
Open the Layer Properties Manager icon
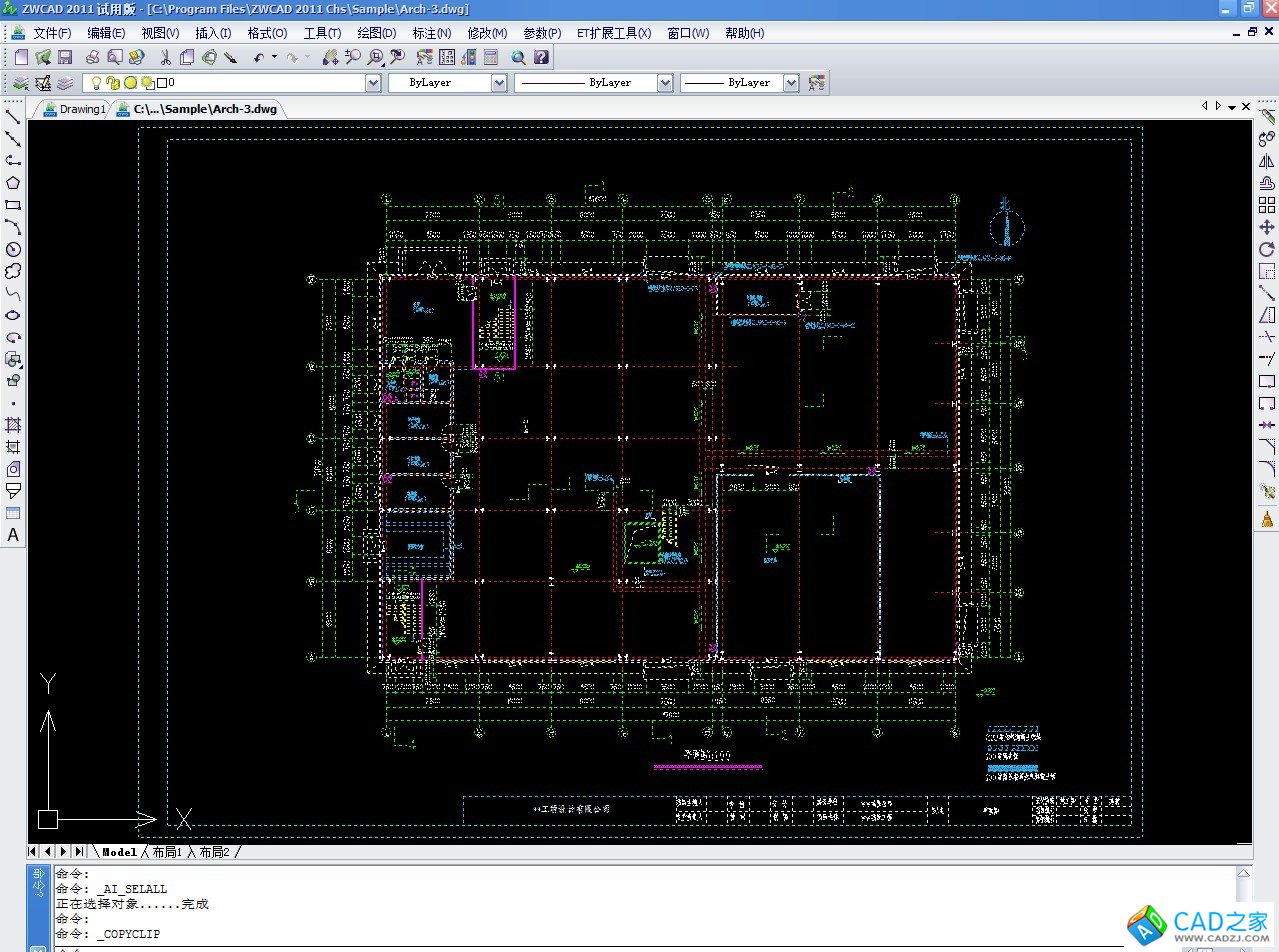43,83
